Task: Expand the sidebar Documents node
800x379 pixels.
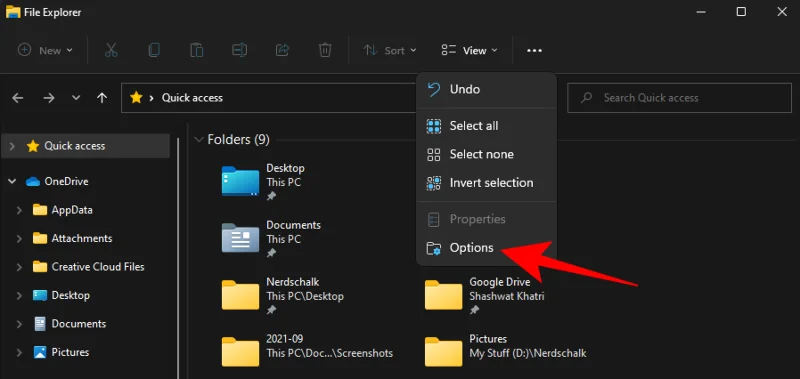Action: click(x=19, y=324)
